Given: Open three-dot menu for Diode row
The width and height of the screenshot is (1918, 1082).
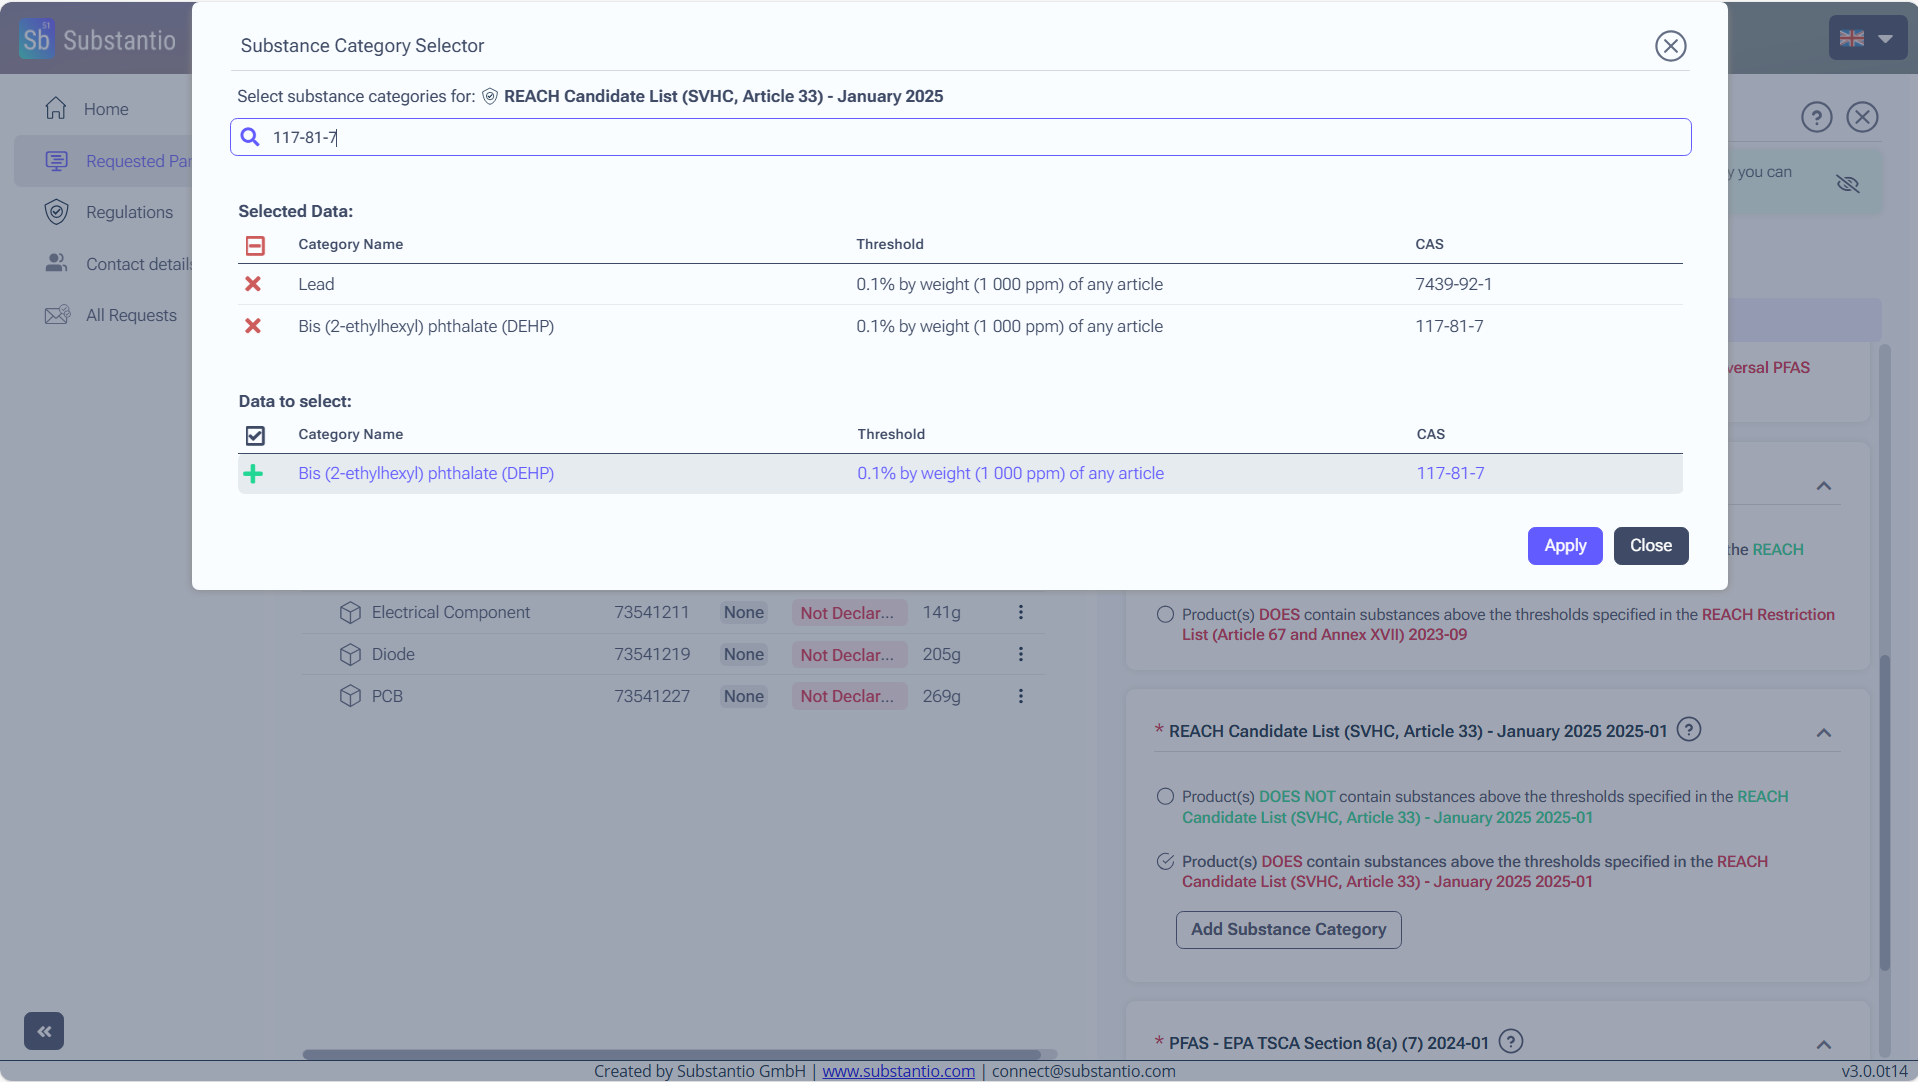Looking at the screenshot, I should pyautogui.click(x=1020, y=654).
